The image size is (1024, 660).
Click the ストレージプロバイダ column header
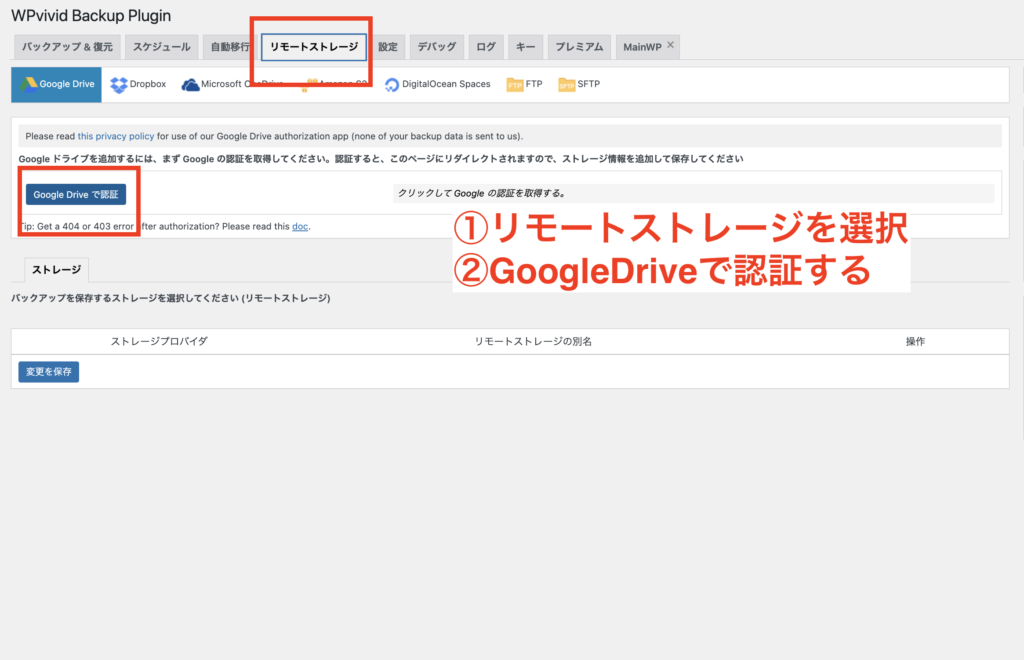click(x=159, y=341)
